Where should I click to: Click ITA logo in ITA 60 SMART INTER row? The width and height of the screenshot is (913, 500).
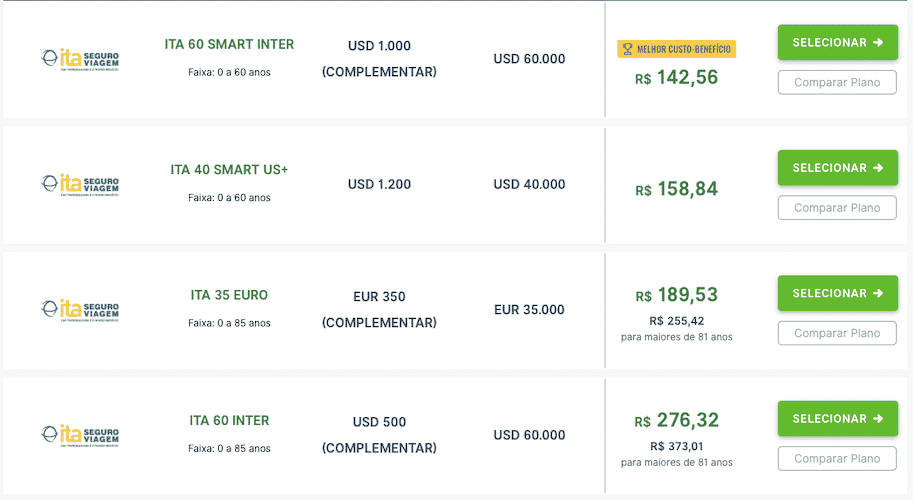(x=80, y=59)
